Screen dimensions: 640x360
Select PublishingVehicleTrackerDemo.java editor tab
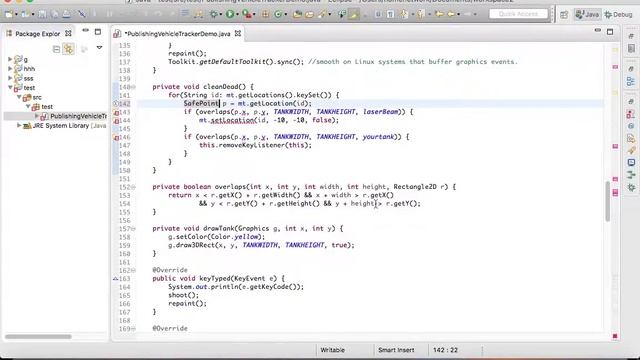[x=178, y=34]
